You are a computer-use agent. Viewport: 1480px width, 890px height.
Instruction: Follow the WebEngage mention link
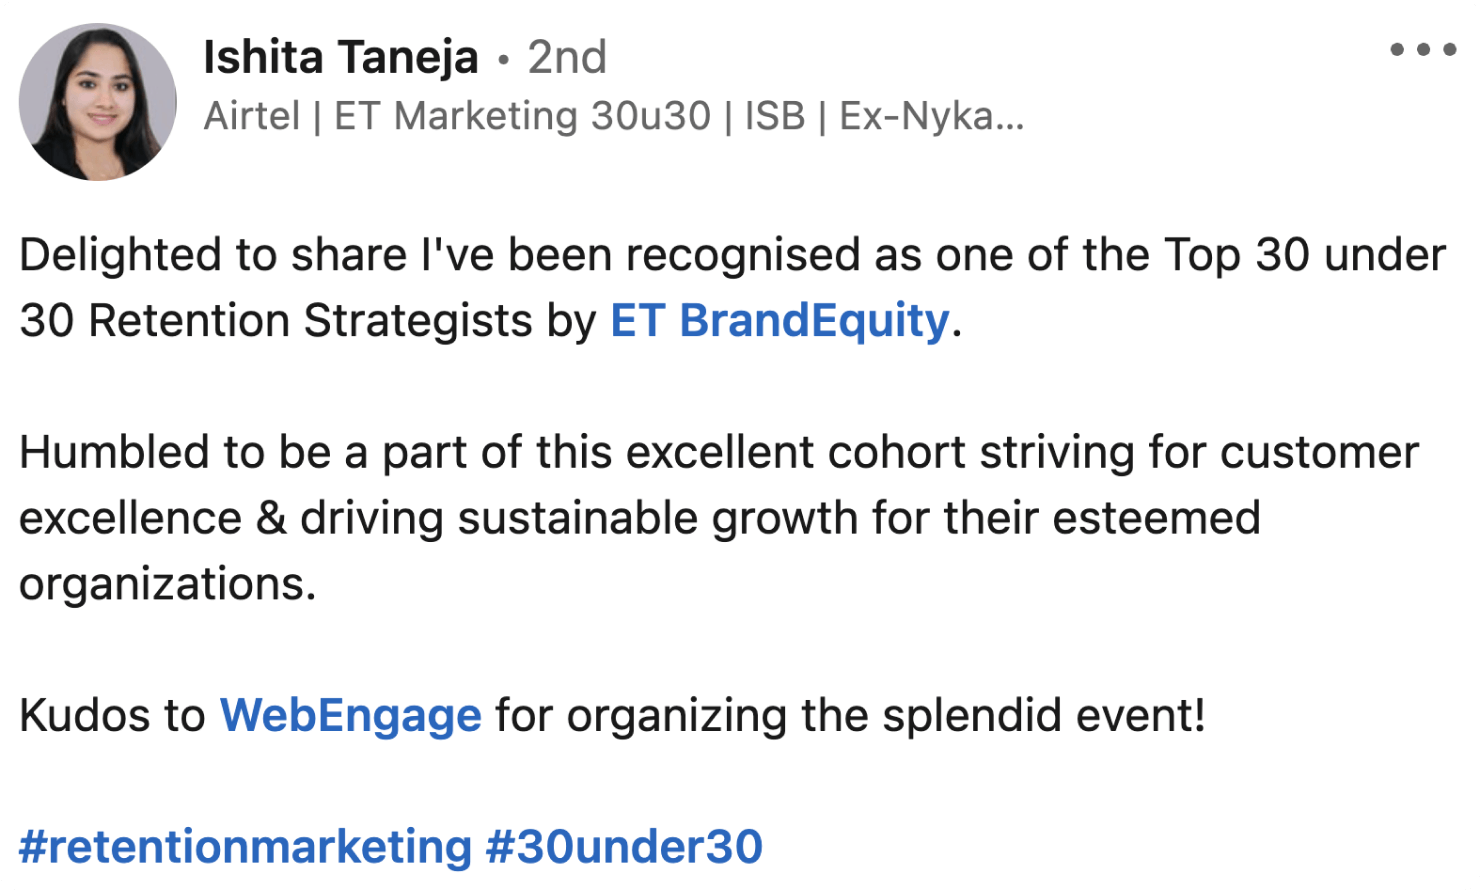tap(350, 715)
